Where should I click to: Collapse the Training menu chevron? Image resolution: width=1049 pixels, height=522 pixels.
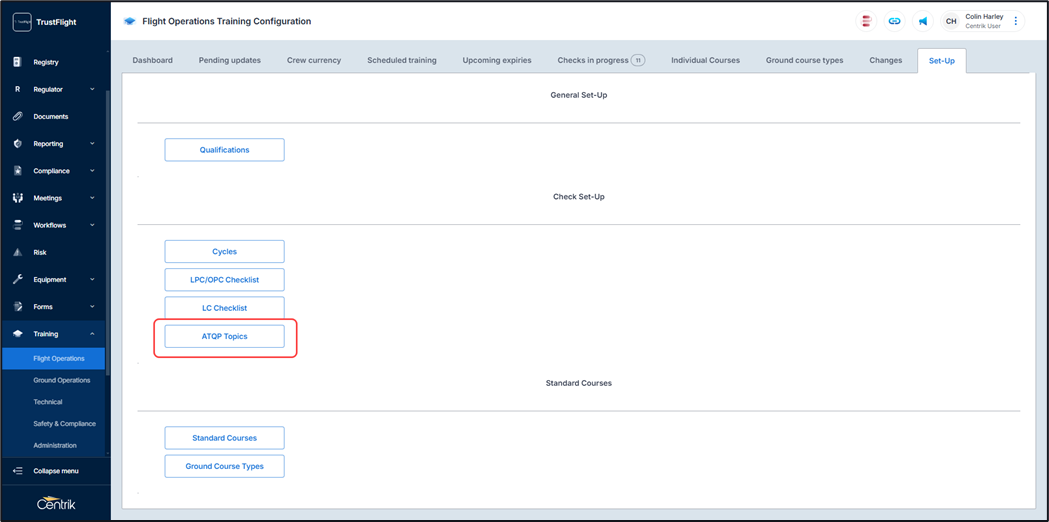pos(92,334)
